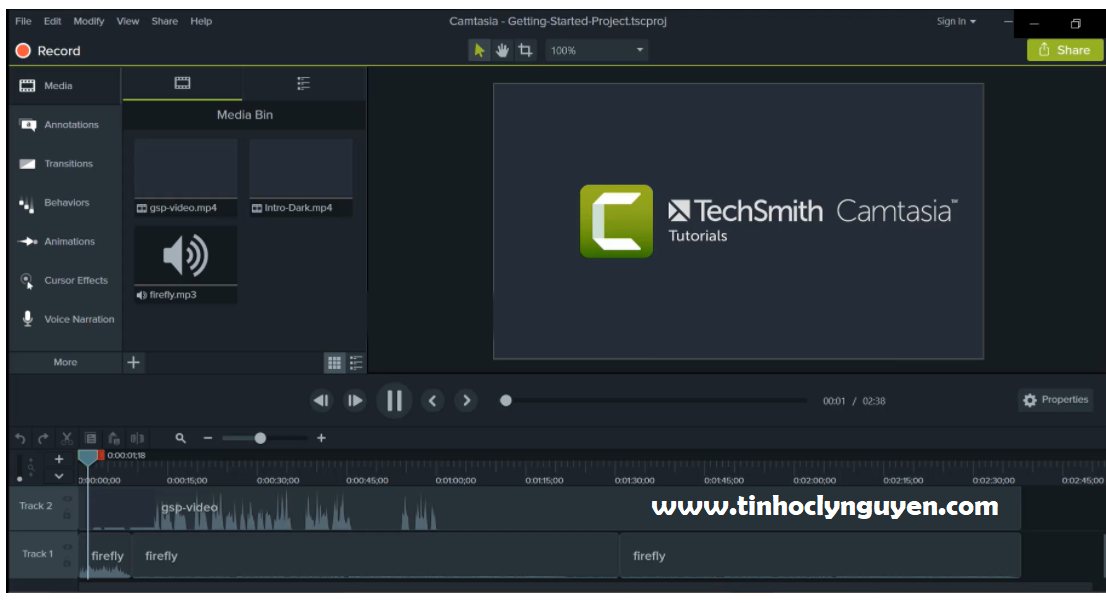Switch to the Library list tab
The height and width of the screenshot is (603, 1106).
[x=303, y=83]
